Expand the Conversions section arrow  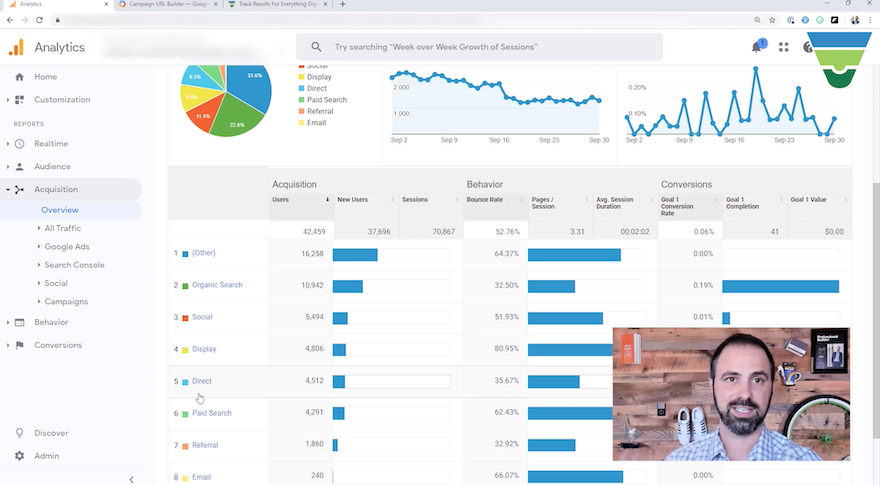click(x=8, y=345)
